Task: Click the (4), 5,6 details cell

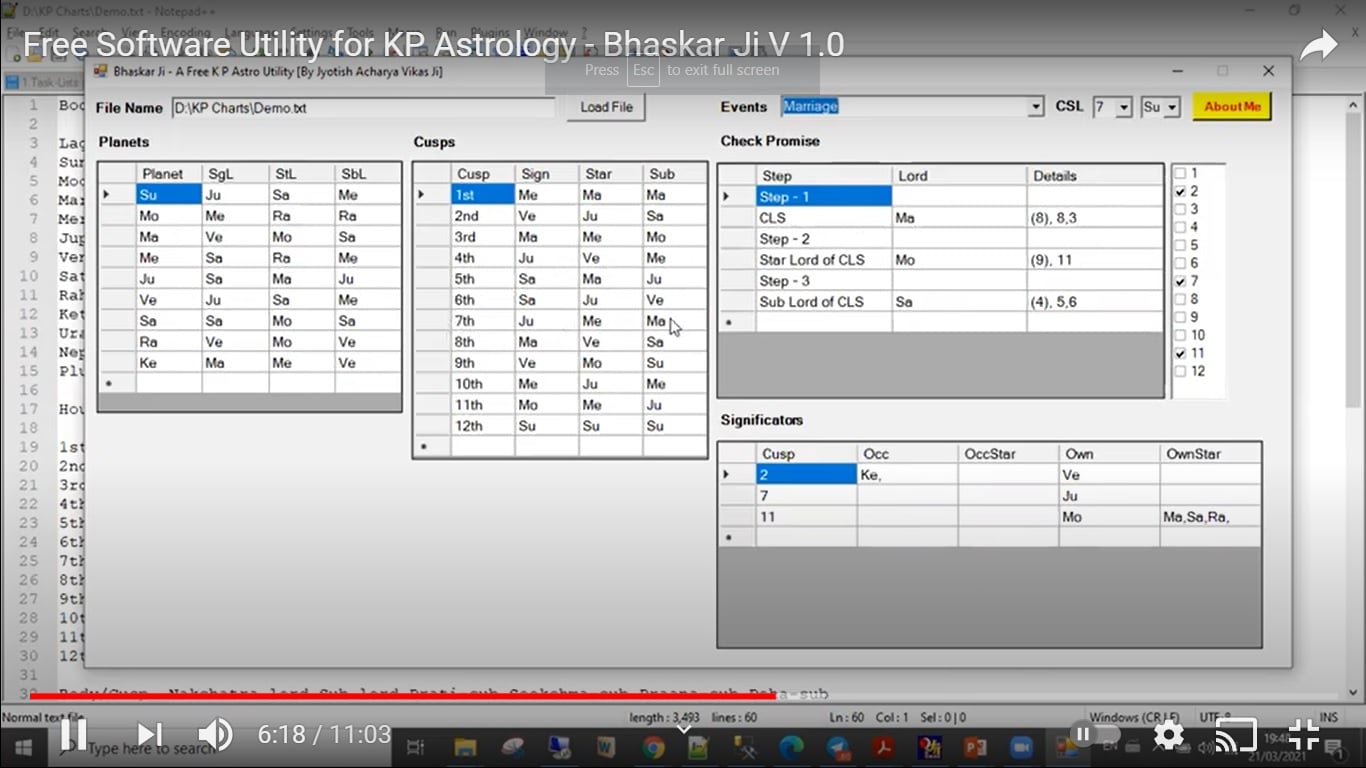Action: coord(1095,302)
